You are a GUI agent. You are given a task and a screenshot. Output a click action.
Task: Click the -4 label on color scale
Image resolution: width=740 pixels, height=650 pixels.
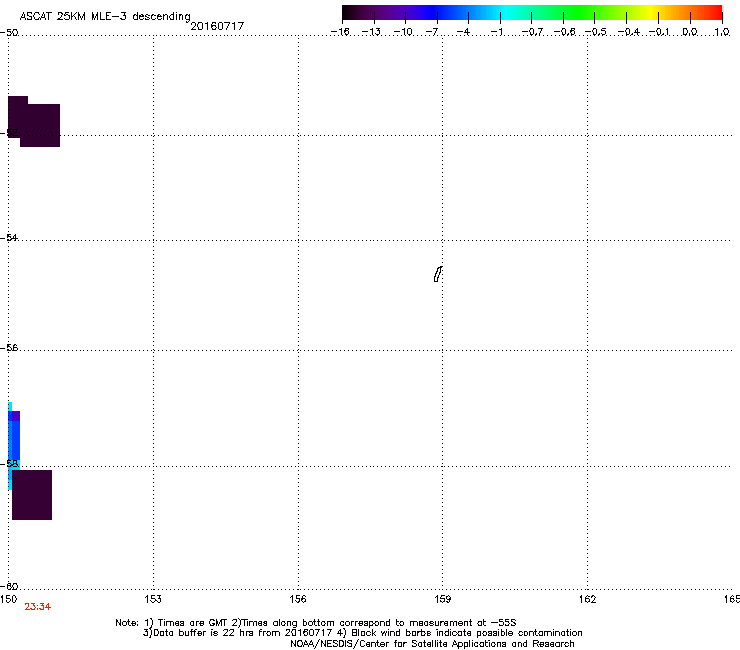point(463,32)
